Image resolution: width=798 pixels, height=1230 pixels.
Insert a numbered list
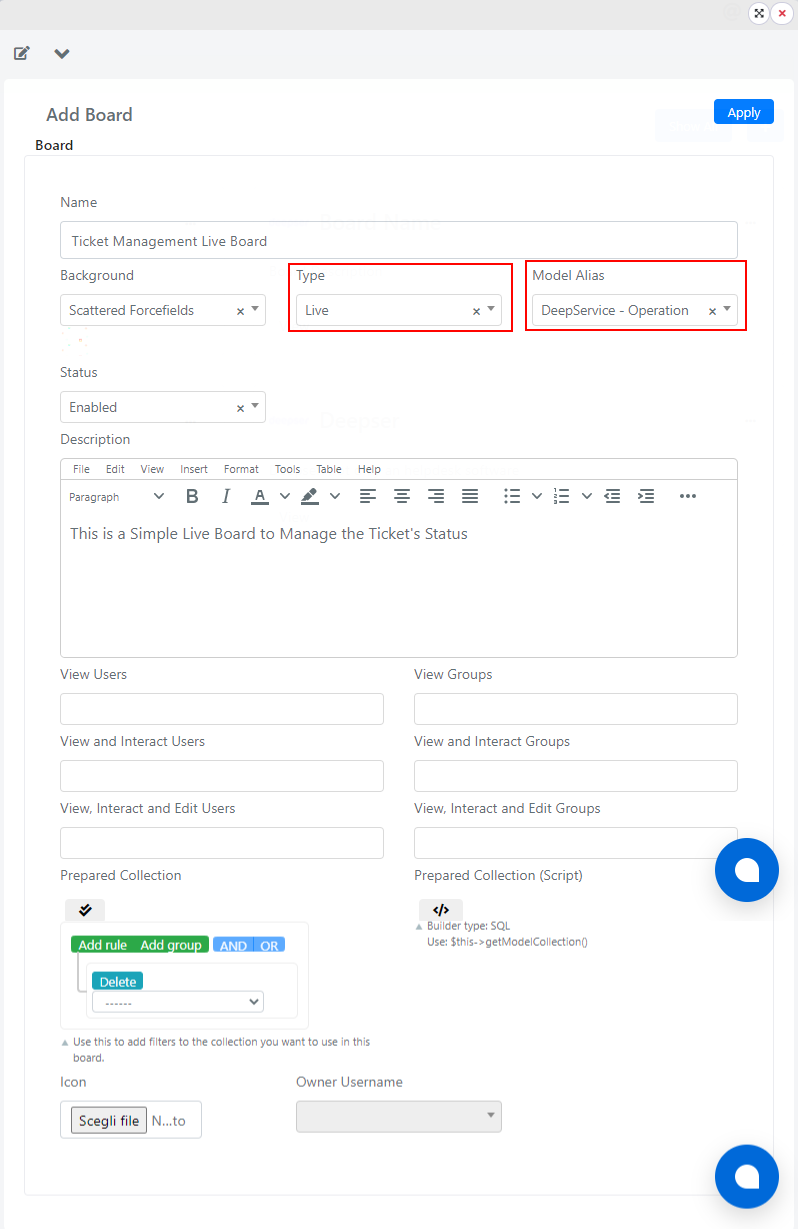pyautogui.click(x=562, y=496)
